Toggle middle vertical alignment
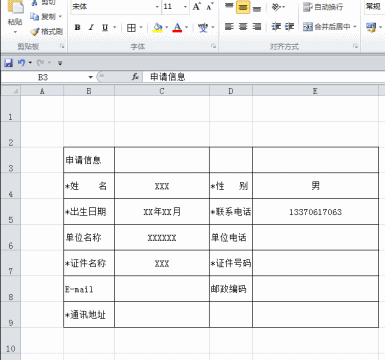385x360 pixels. click(243, 7)
